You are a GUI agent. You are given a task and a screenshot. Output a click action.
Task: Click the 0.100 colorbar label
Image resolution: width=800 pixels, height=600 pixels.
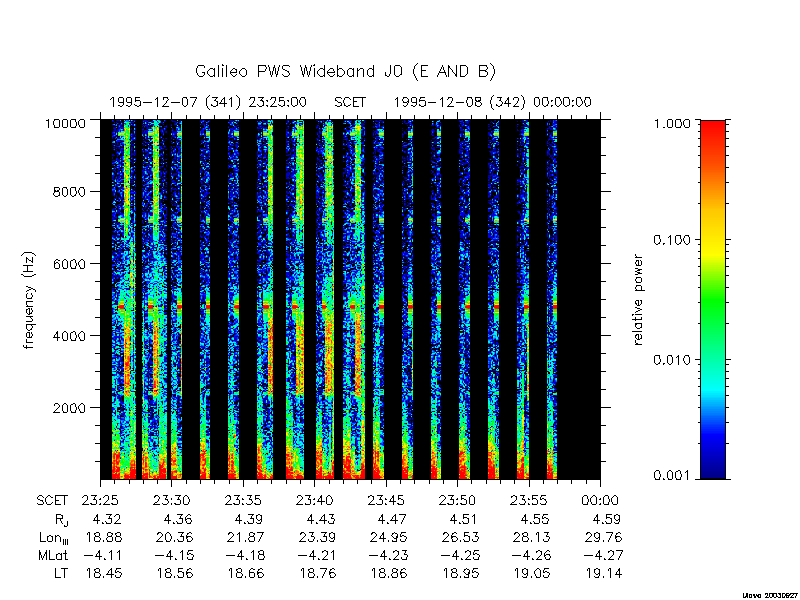pyautogui.click(x=673, y=240)
